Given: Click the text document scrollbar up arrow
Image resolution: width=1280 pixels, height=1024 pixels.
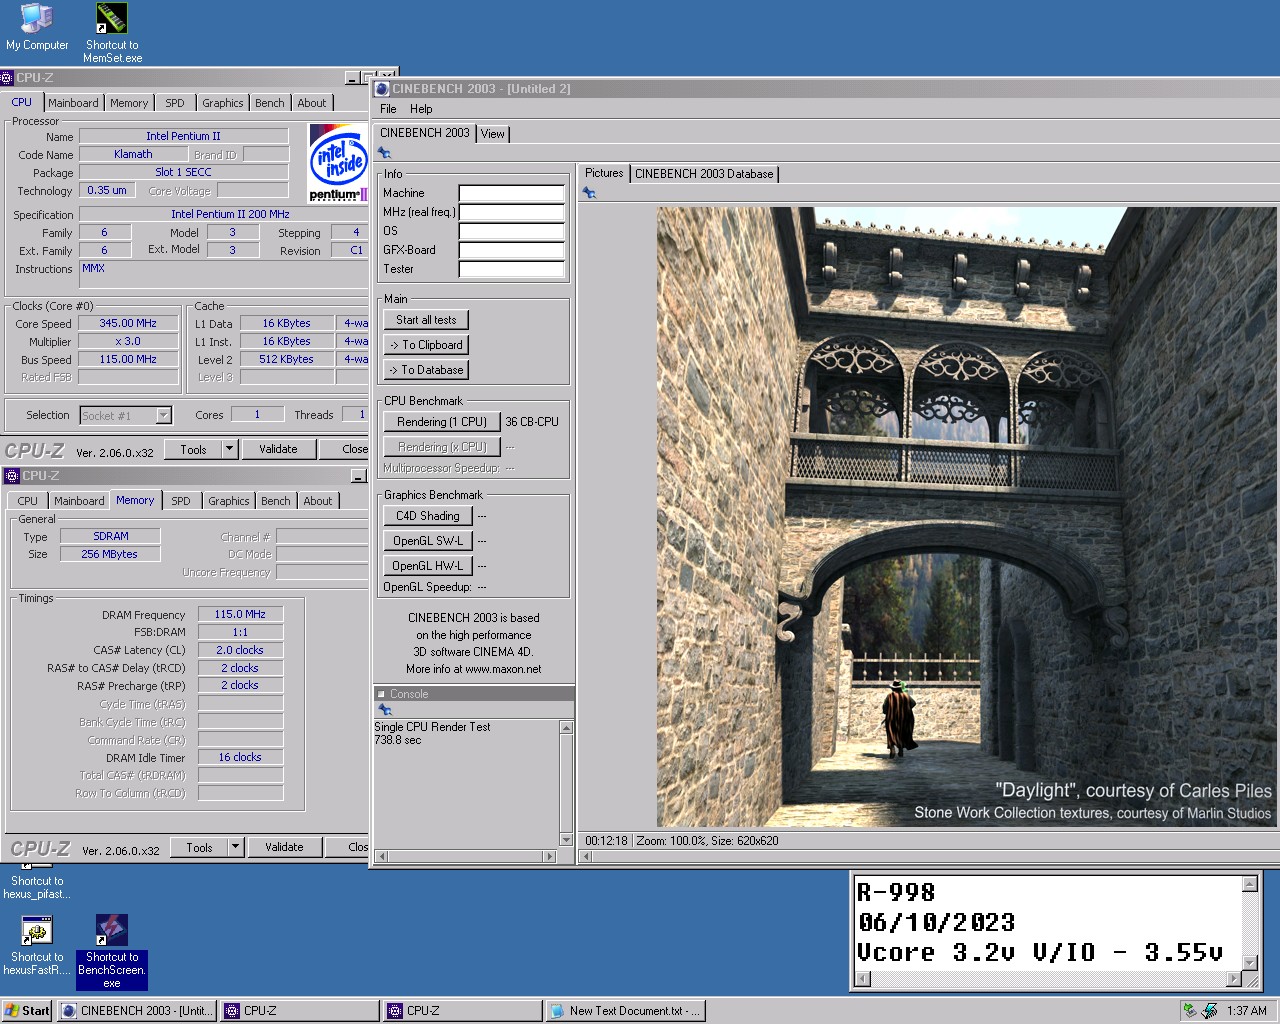Looking at the screenshot, I should (x=1249, y=884).
